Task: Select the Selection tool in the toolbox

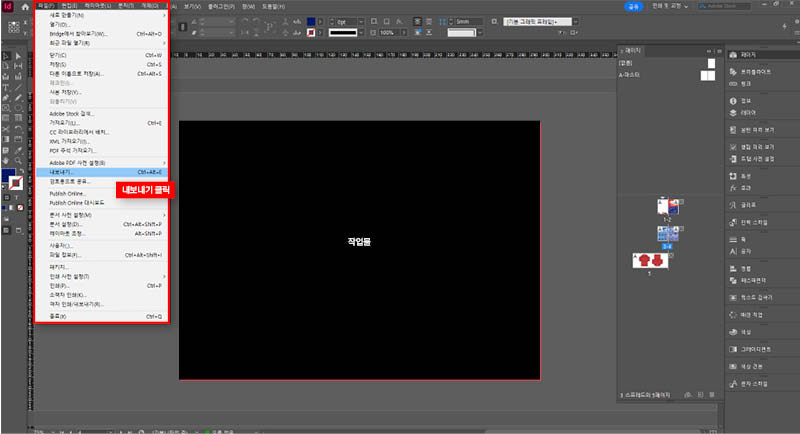Action: 6,56
